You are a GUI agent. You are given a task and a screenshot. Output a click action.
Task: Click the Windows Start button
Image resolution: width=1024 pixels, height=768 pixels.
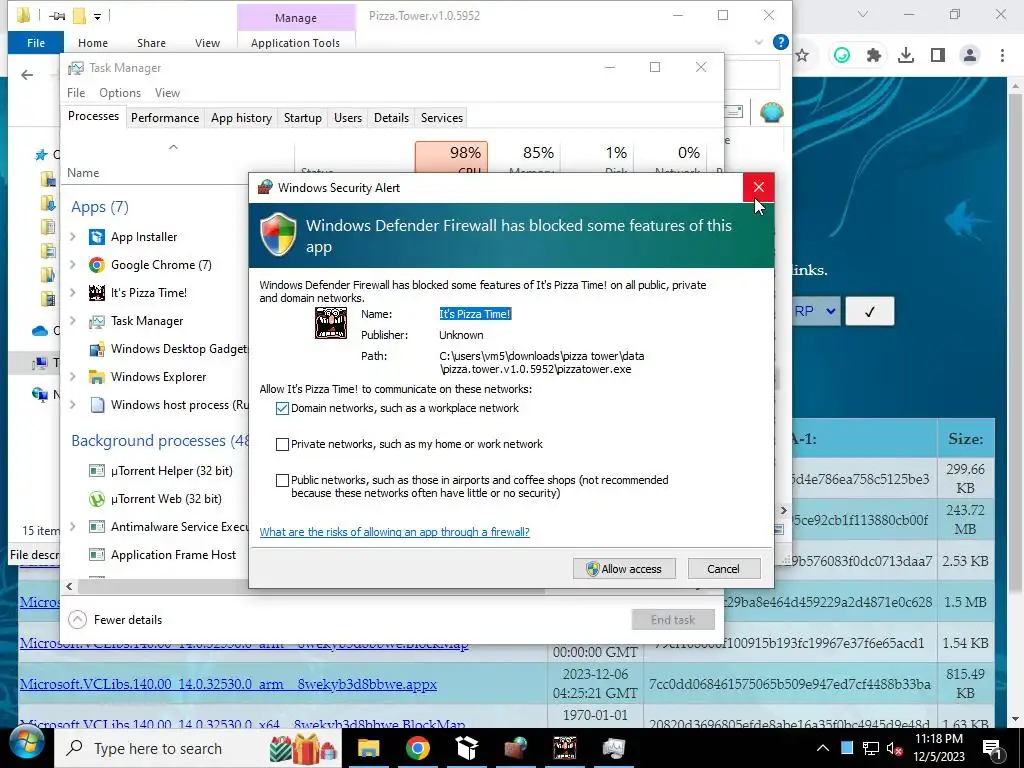click(26, 744)
